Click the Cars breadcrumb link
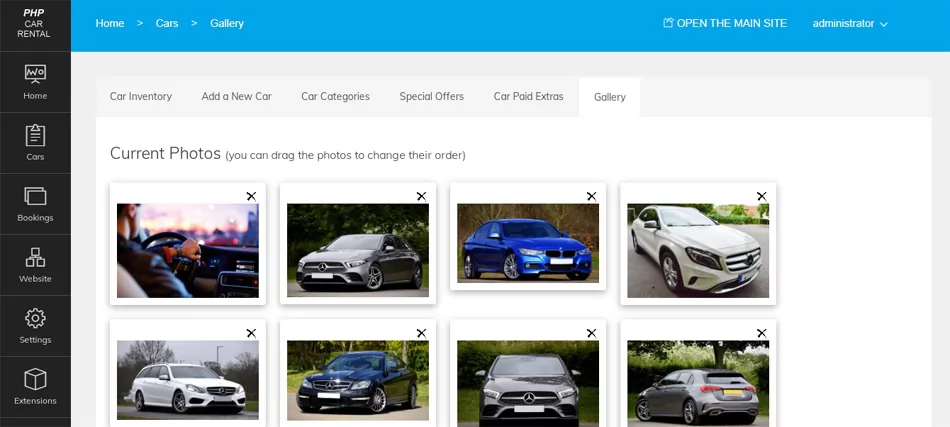Screen dimensions: 950x427 (167, 24)
